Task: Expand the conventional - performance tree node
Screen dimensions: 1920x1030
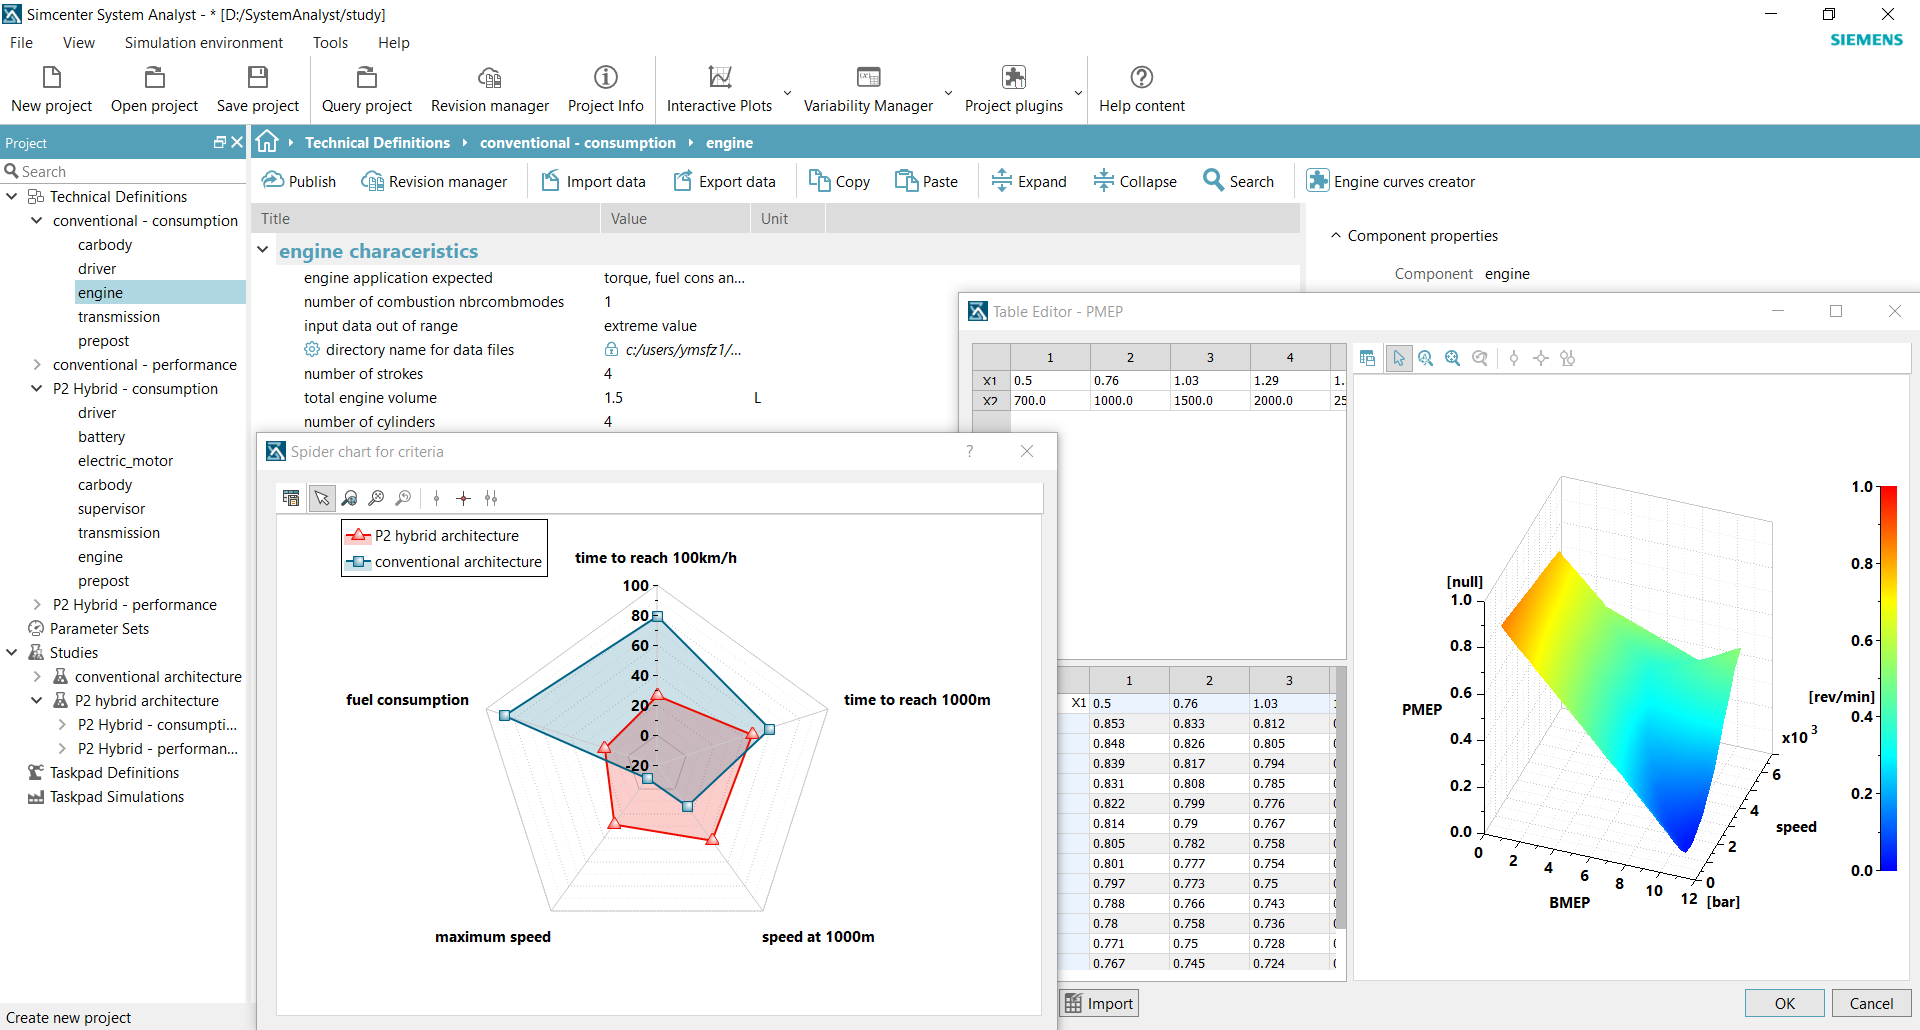Action: tap(38, 364)
